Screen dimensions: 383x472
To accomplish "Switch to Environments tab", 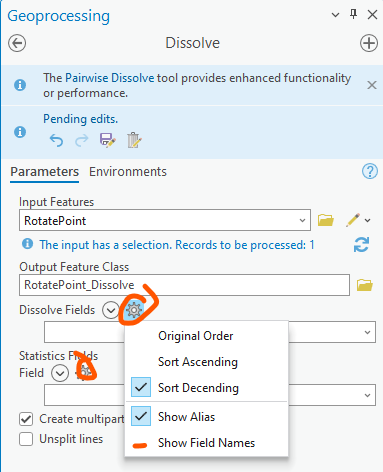I will 128,172.
